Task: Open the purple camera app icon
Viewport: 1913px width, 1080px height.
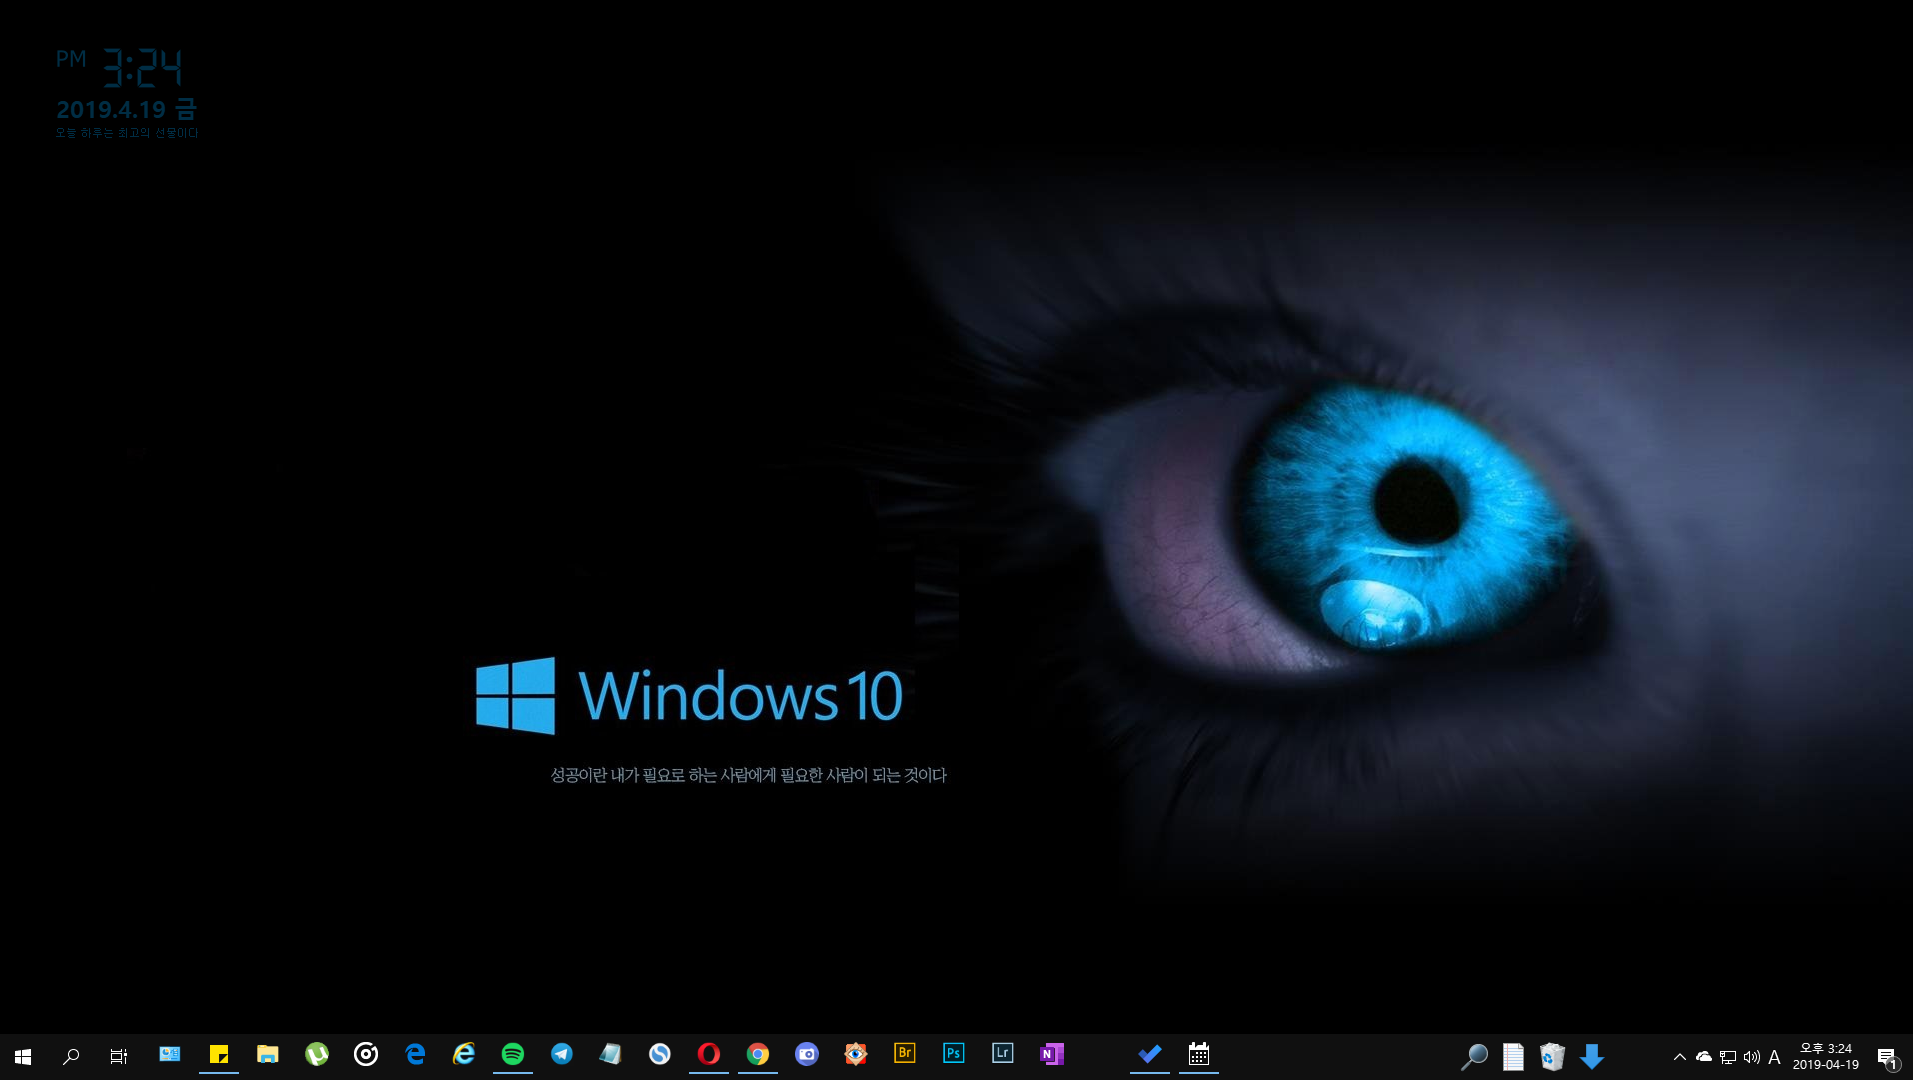Action: pyautogui.click(x=807, y=1054)
